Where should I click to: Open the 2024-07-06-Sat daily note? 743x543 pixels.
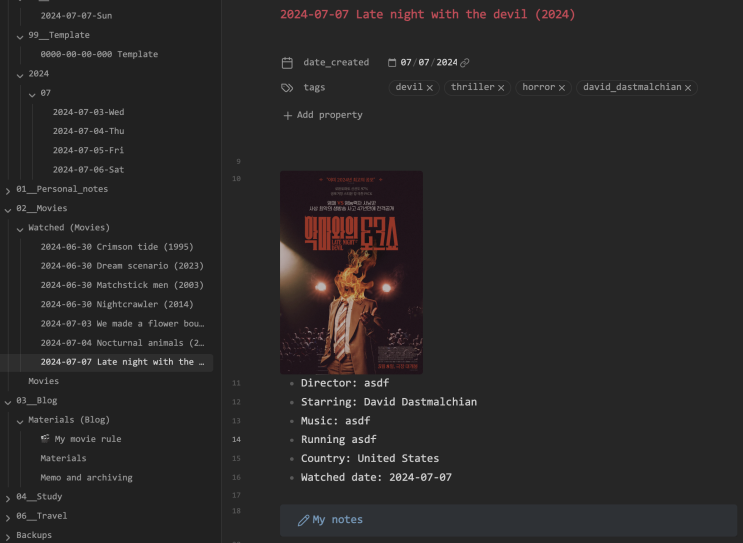coord(88,170)
